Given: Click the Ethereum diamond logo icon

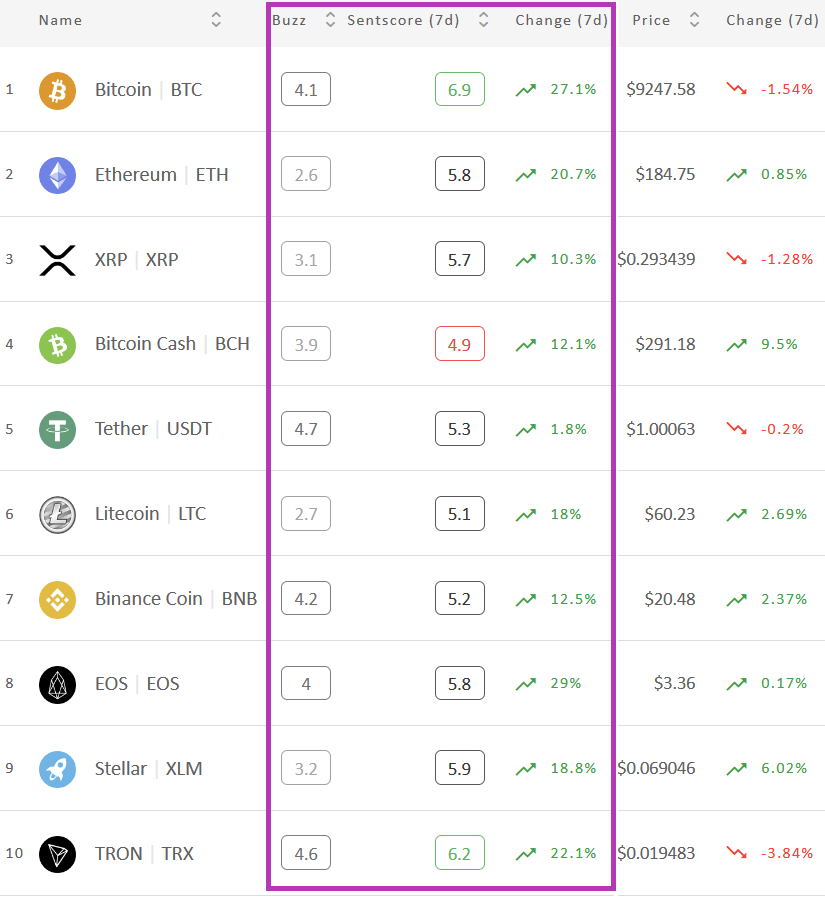Looking at the screenshot, I should click(57, 175).
